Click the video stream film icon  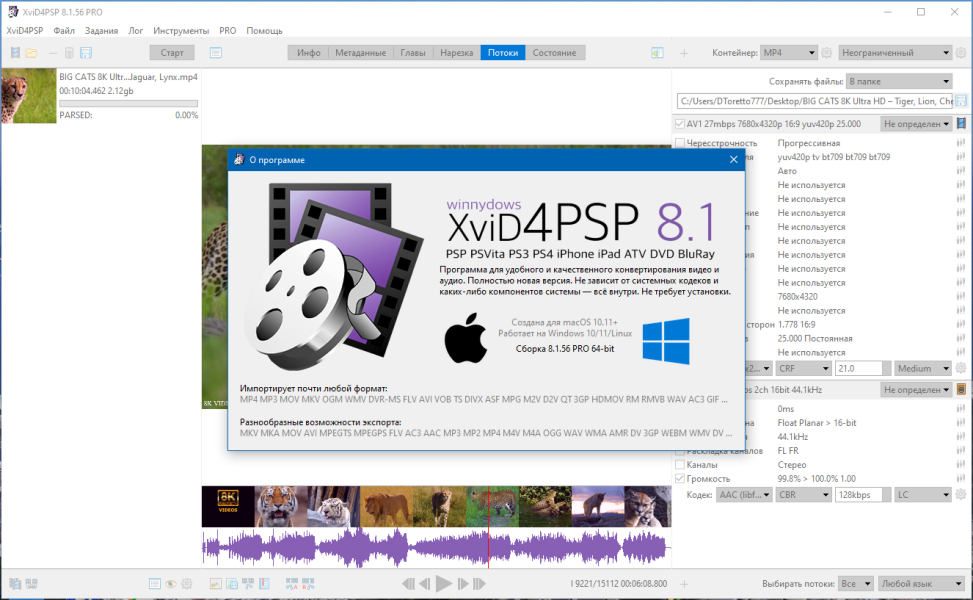(x=961, y=123)
